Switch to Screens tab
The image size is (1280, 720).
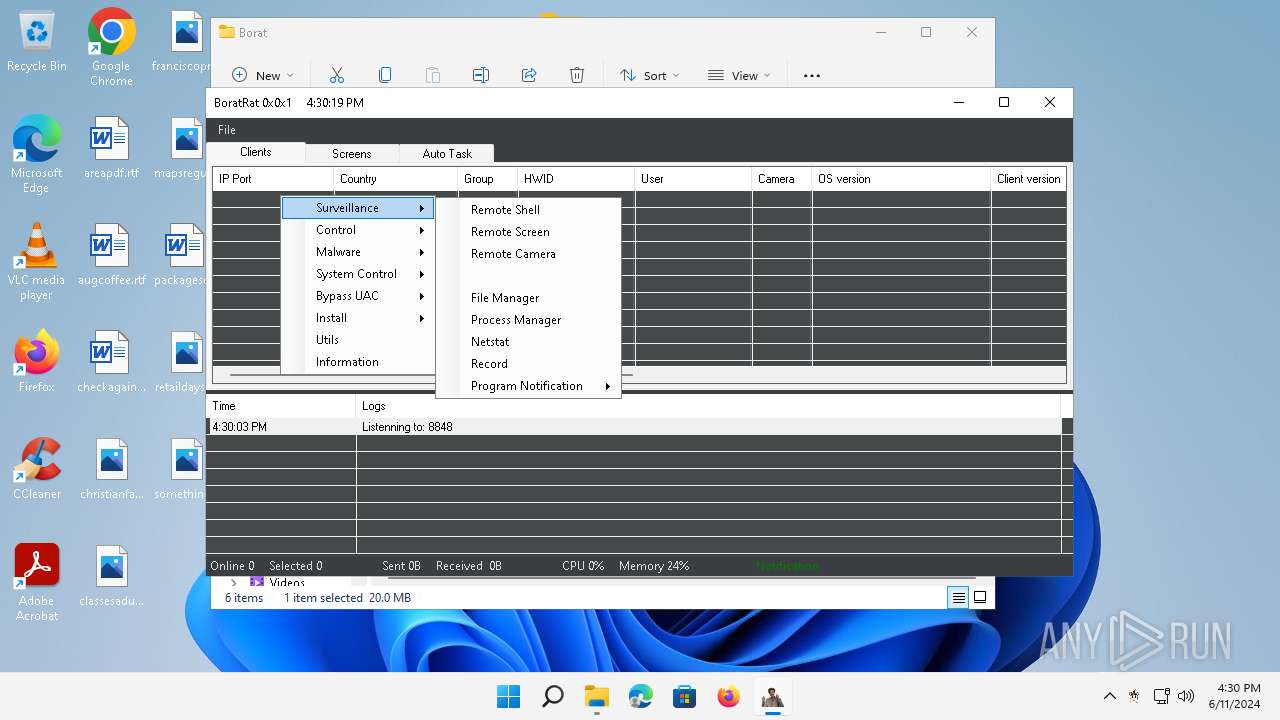[351, 154]
